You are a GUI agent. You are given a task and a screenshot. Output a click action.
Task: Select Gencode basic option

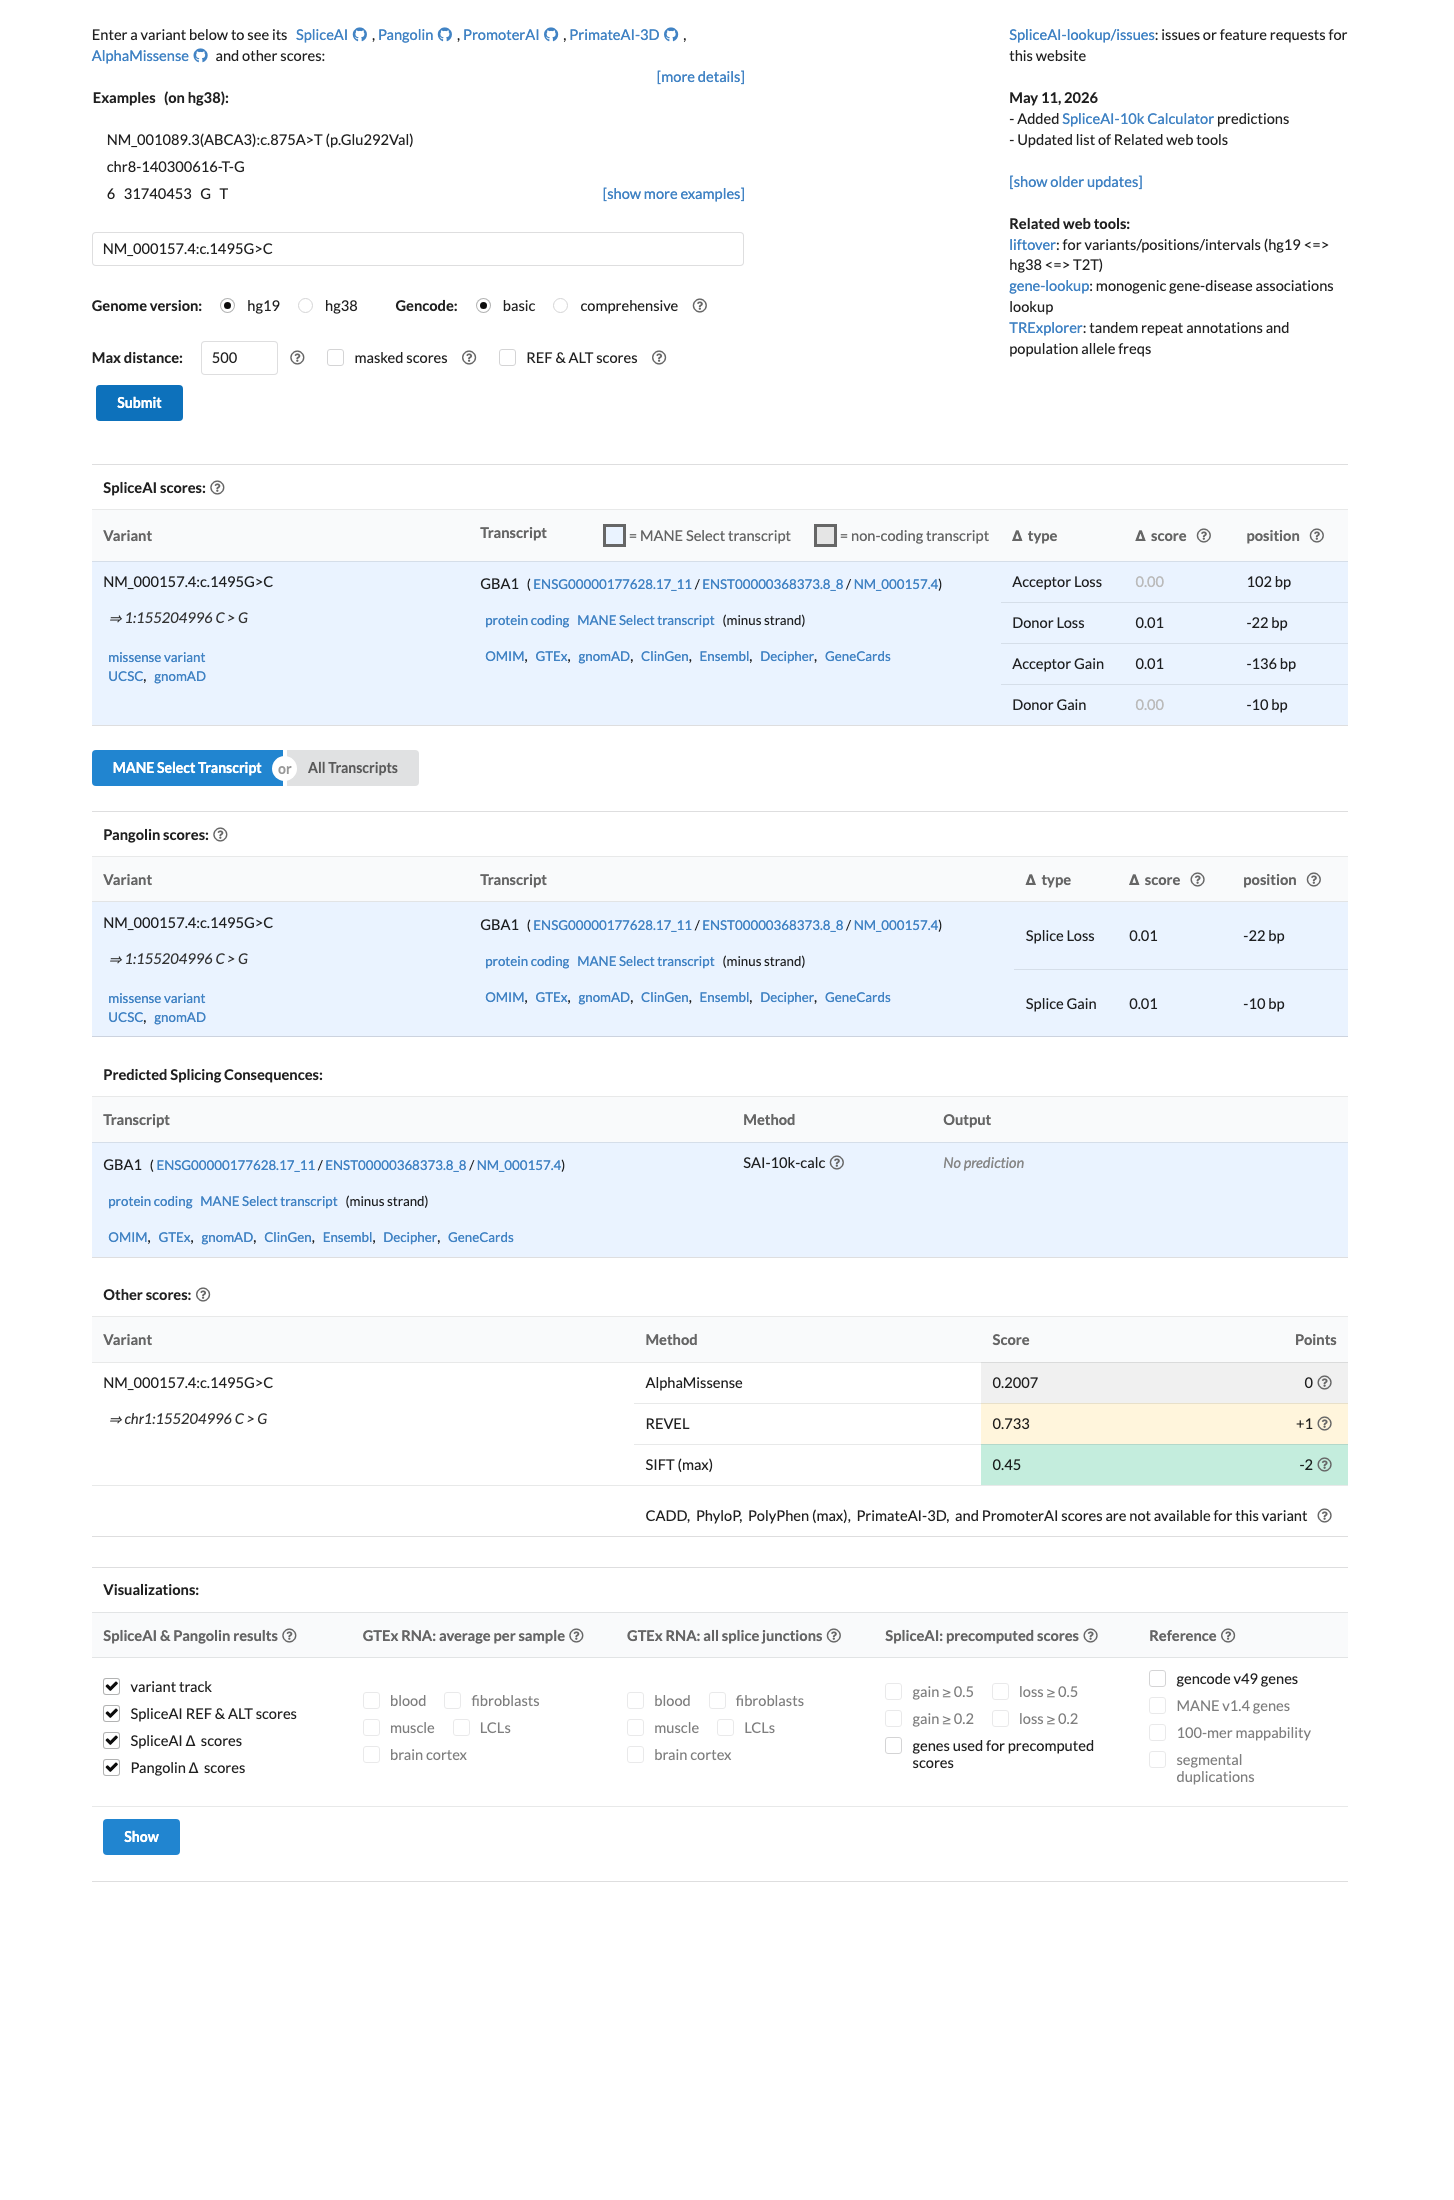[484, 306]
